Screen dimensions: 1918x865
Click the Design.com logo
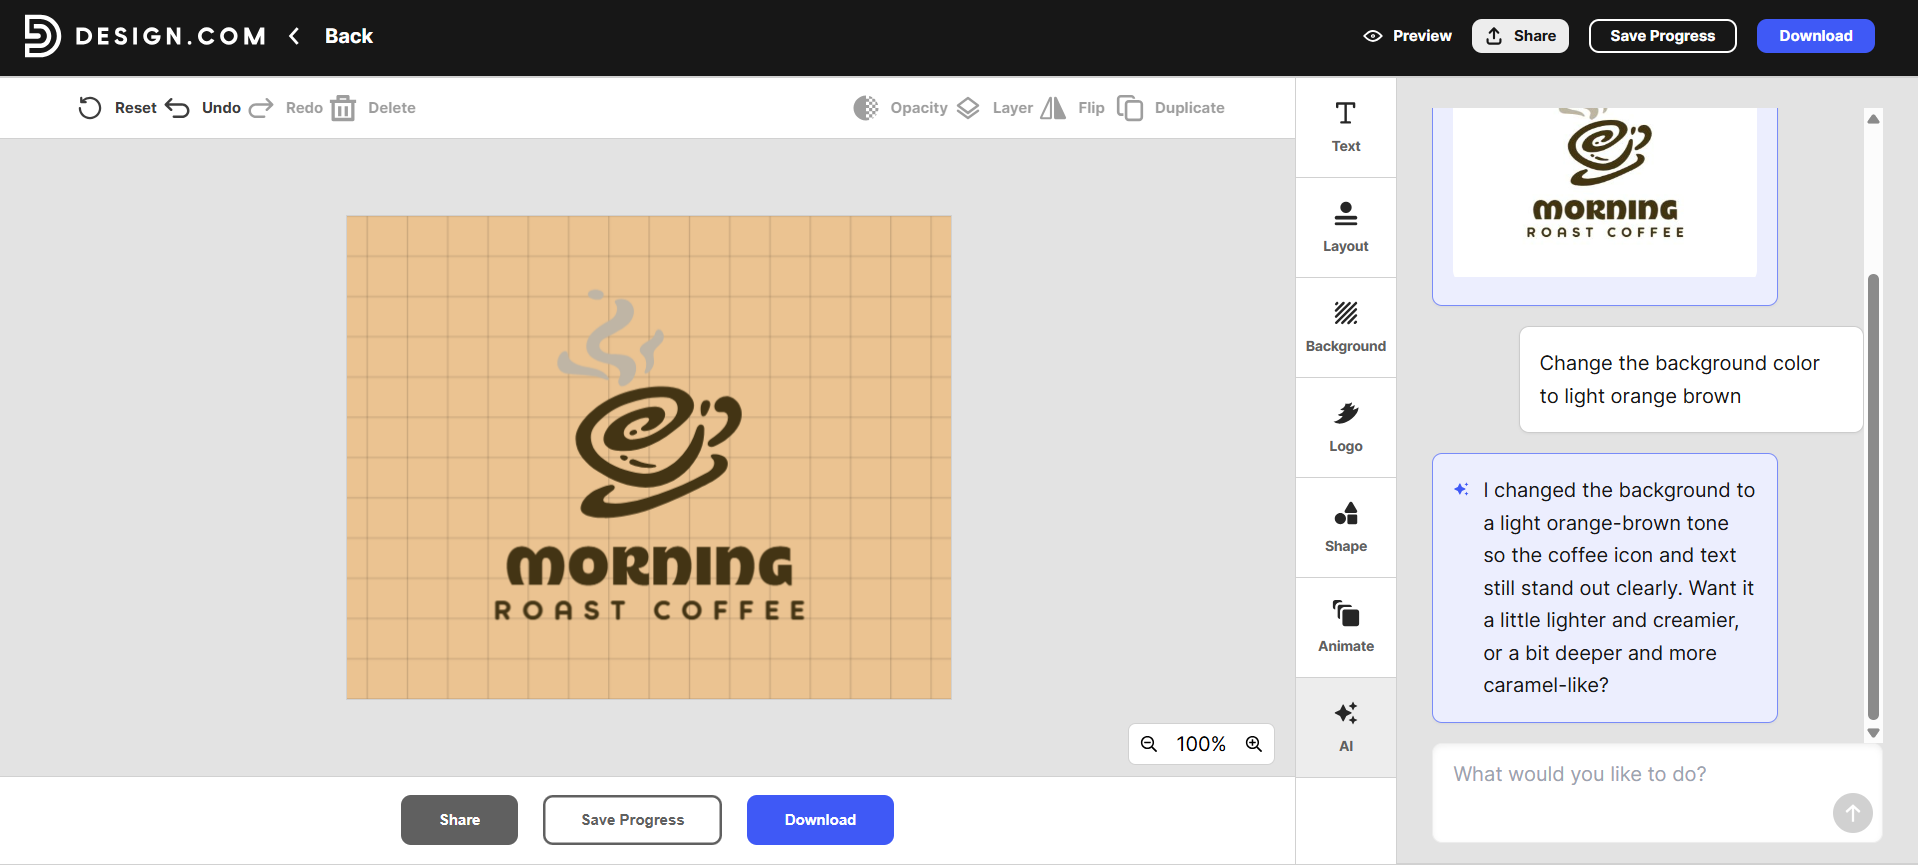pos(145,36)
